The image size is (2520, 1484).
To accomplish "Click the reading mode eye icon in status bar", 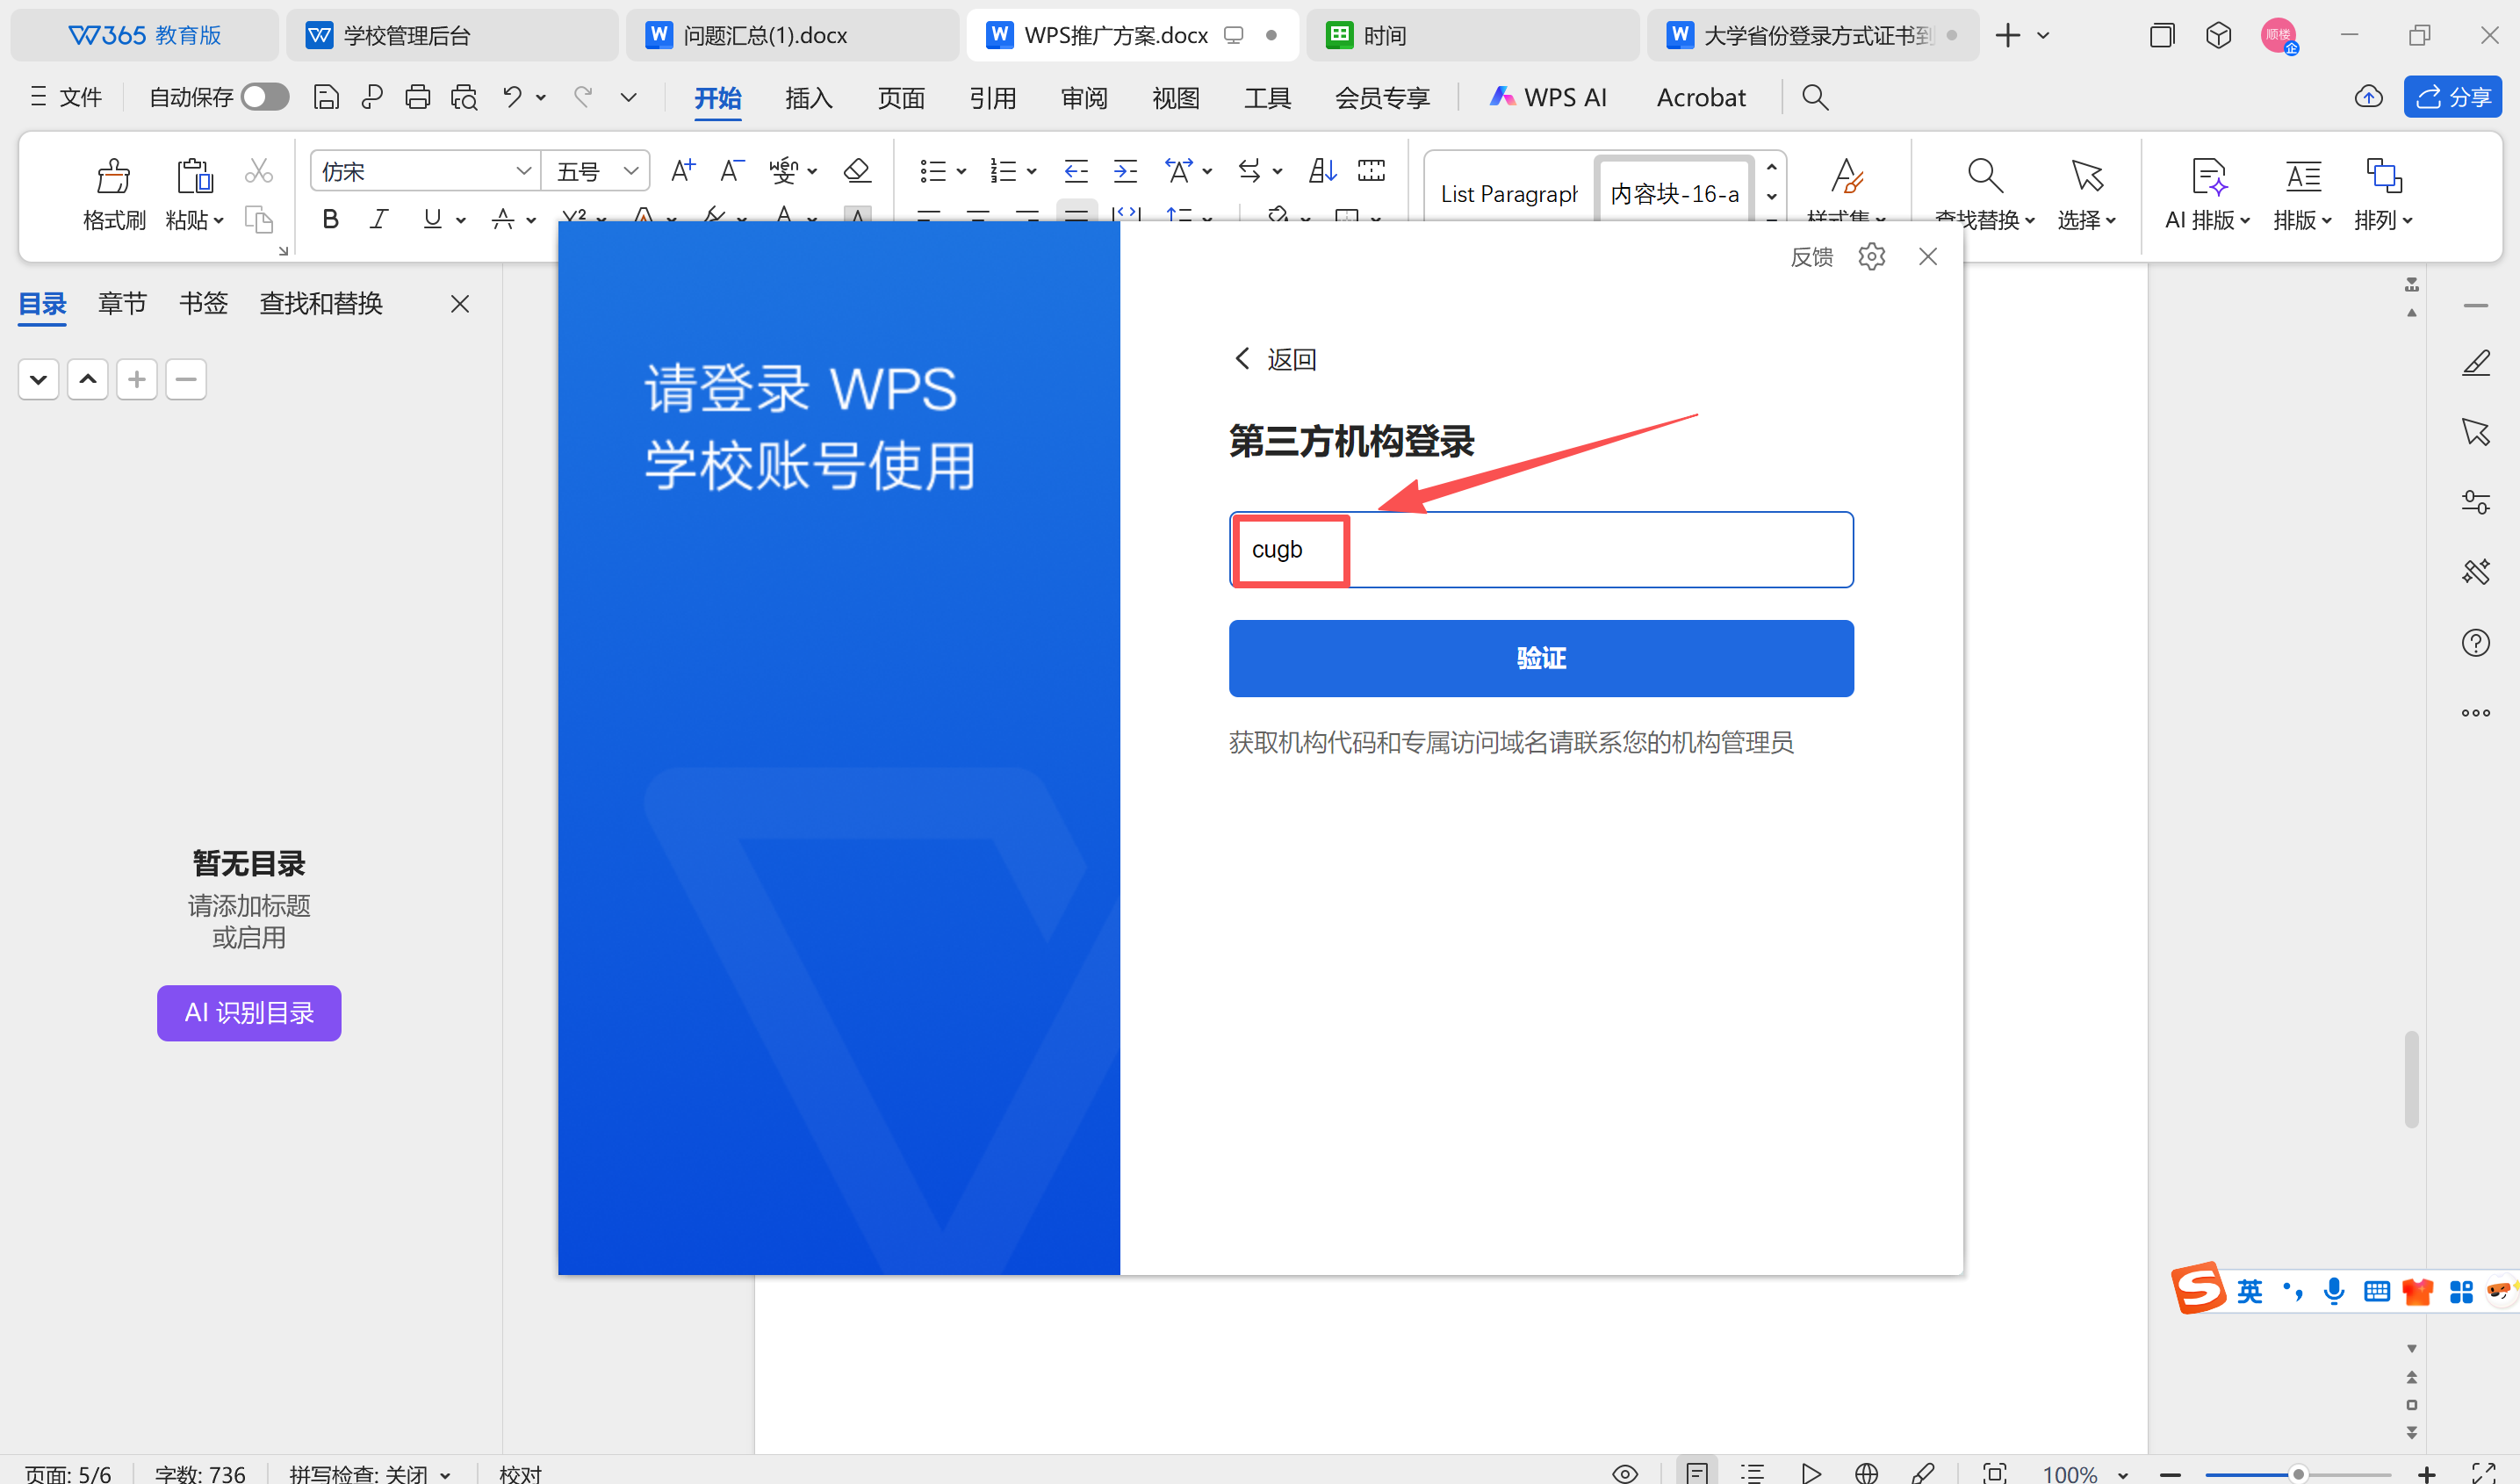I will [x=1625, y=1473].
